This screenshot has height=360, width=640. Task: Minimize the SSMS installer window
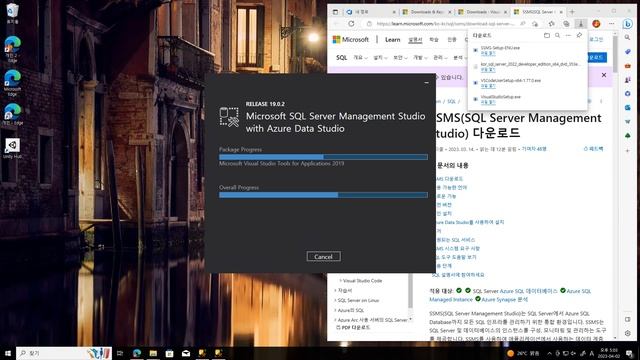click(x=427, y=82)
